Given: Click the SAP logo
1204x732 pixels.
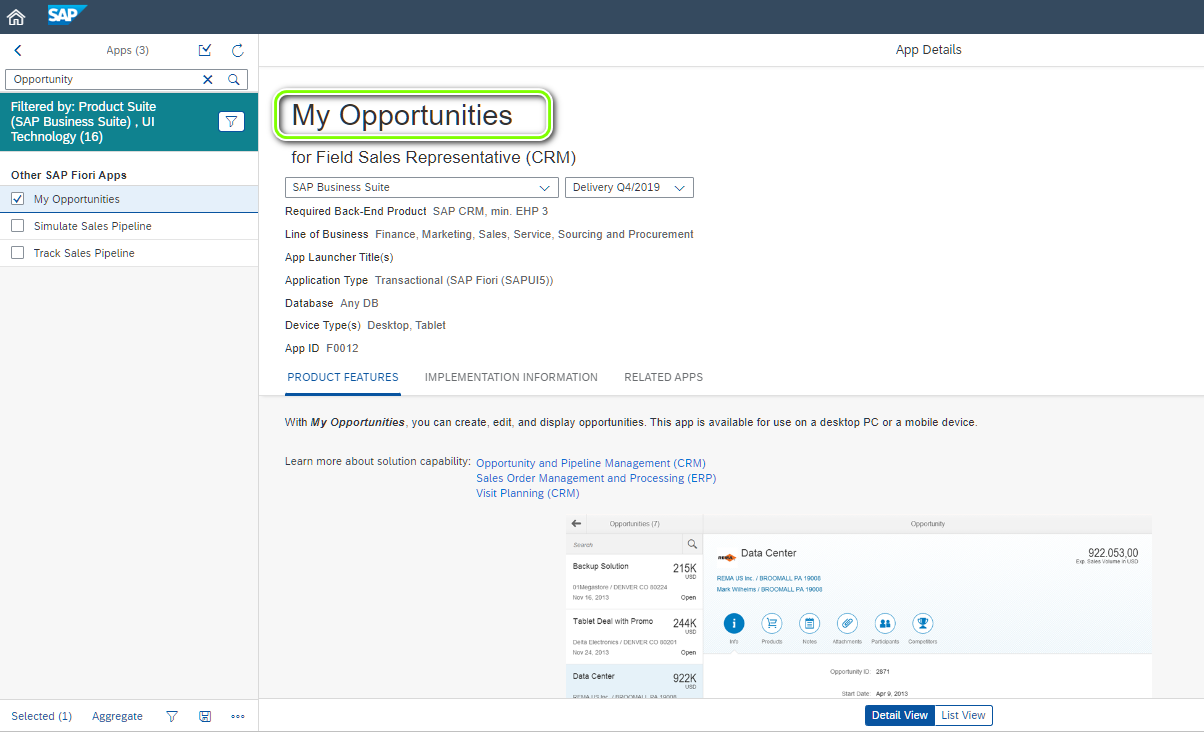Looking at the screenshot, I should point(67,15).
